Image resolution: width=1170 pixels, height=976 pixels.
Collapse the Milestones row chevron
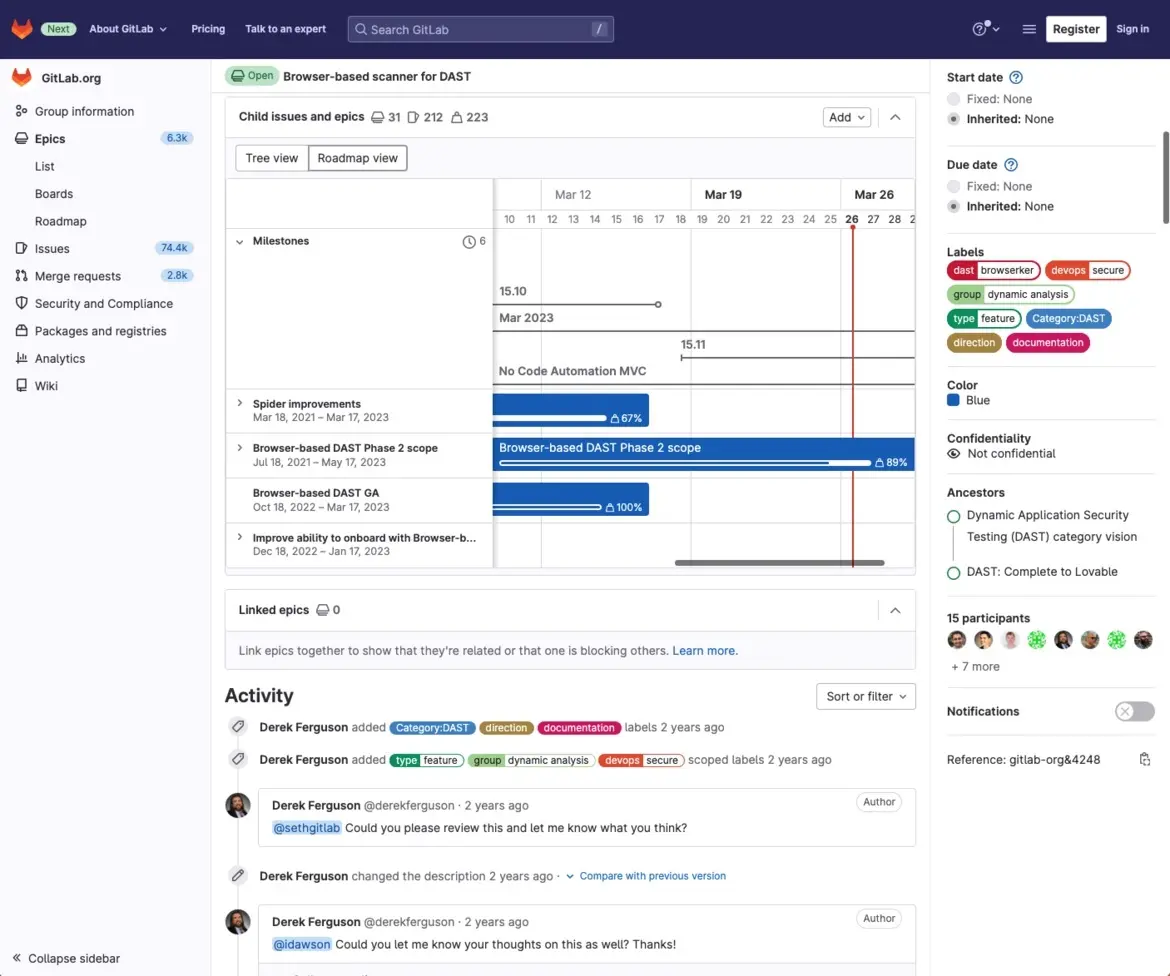(x=240, y=242)
